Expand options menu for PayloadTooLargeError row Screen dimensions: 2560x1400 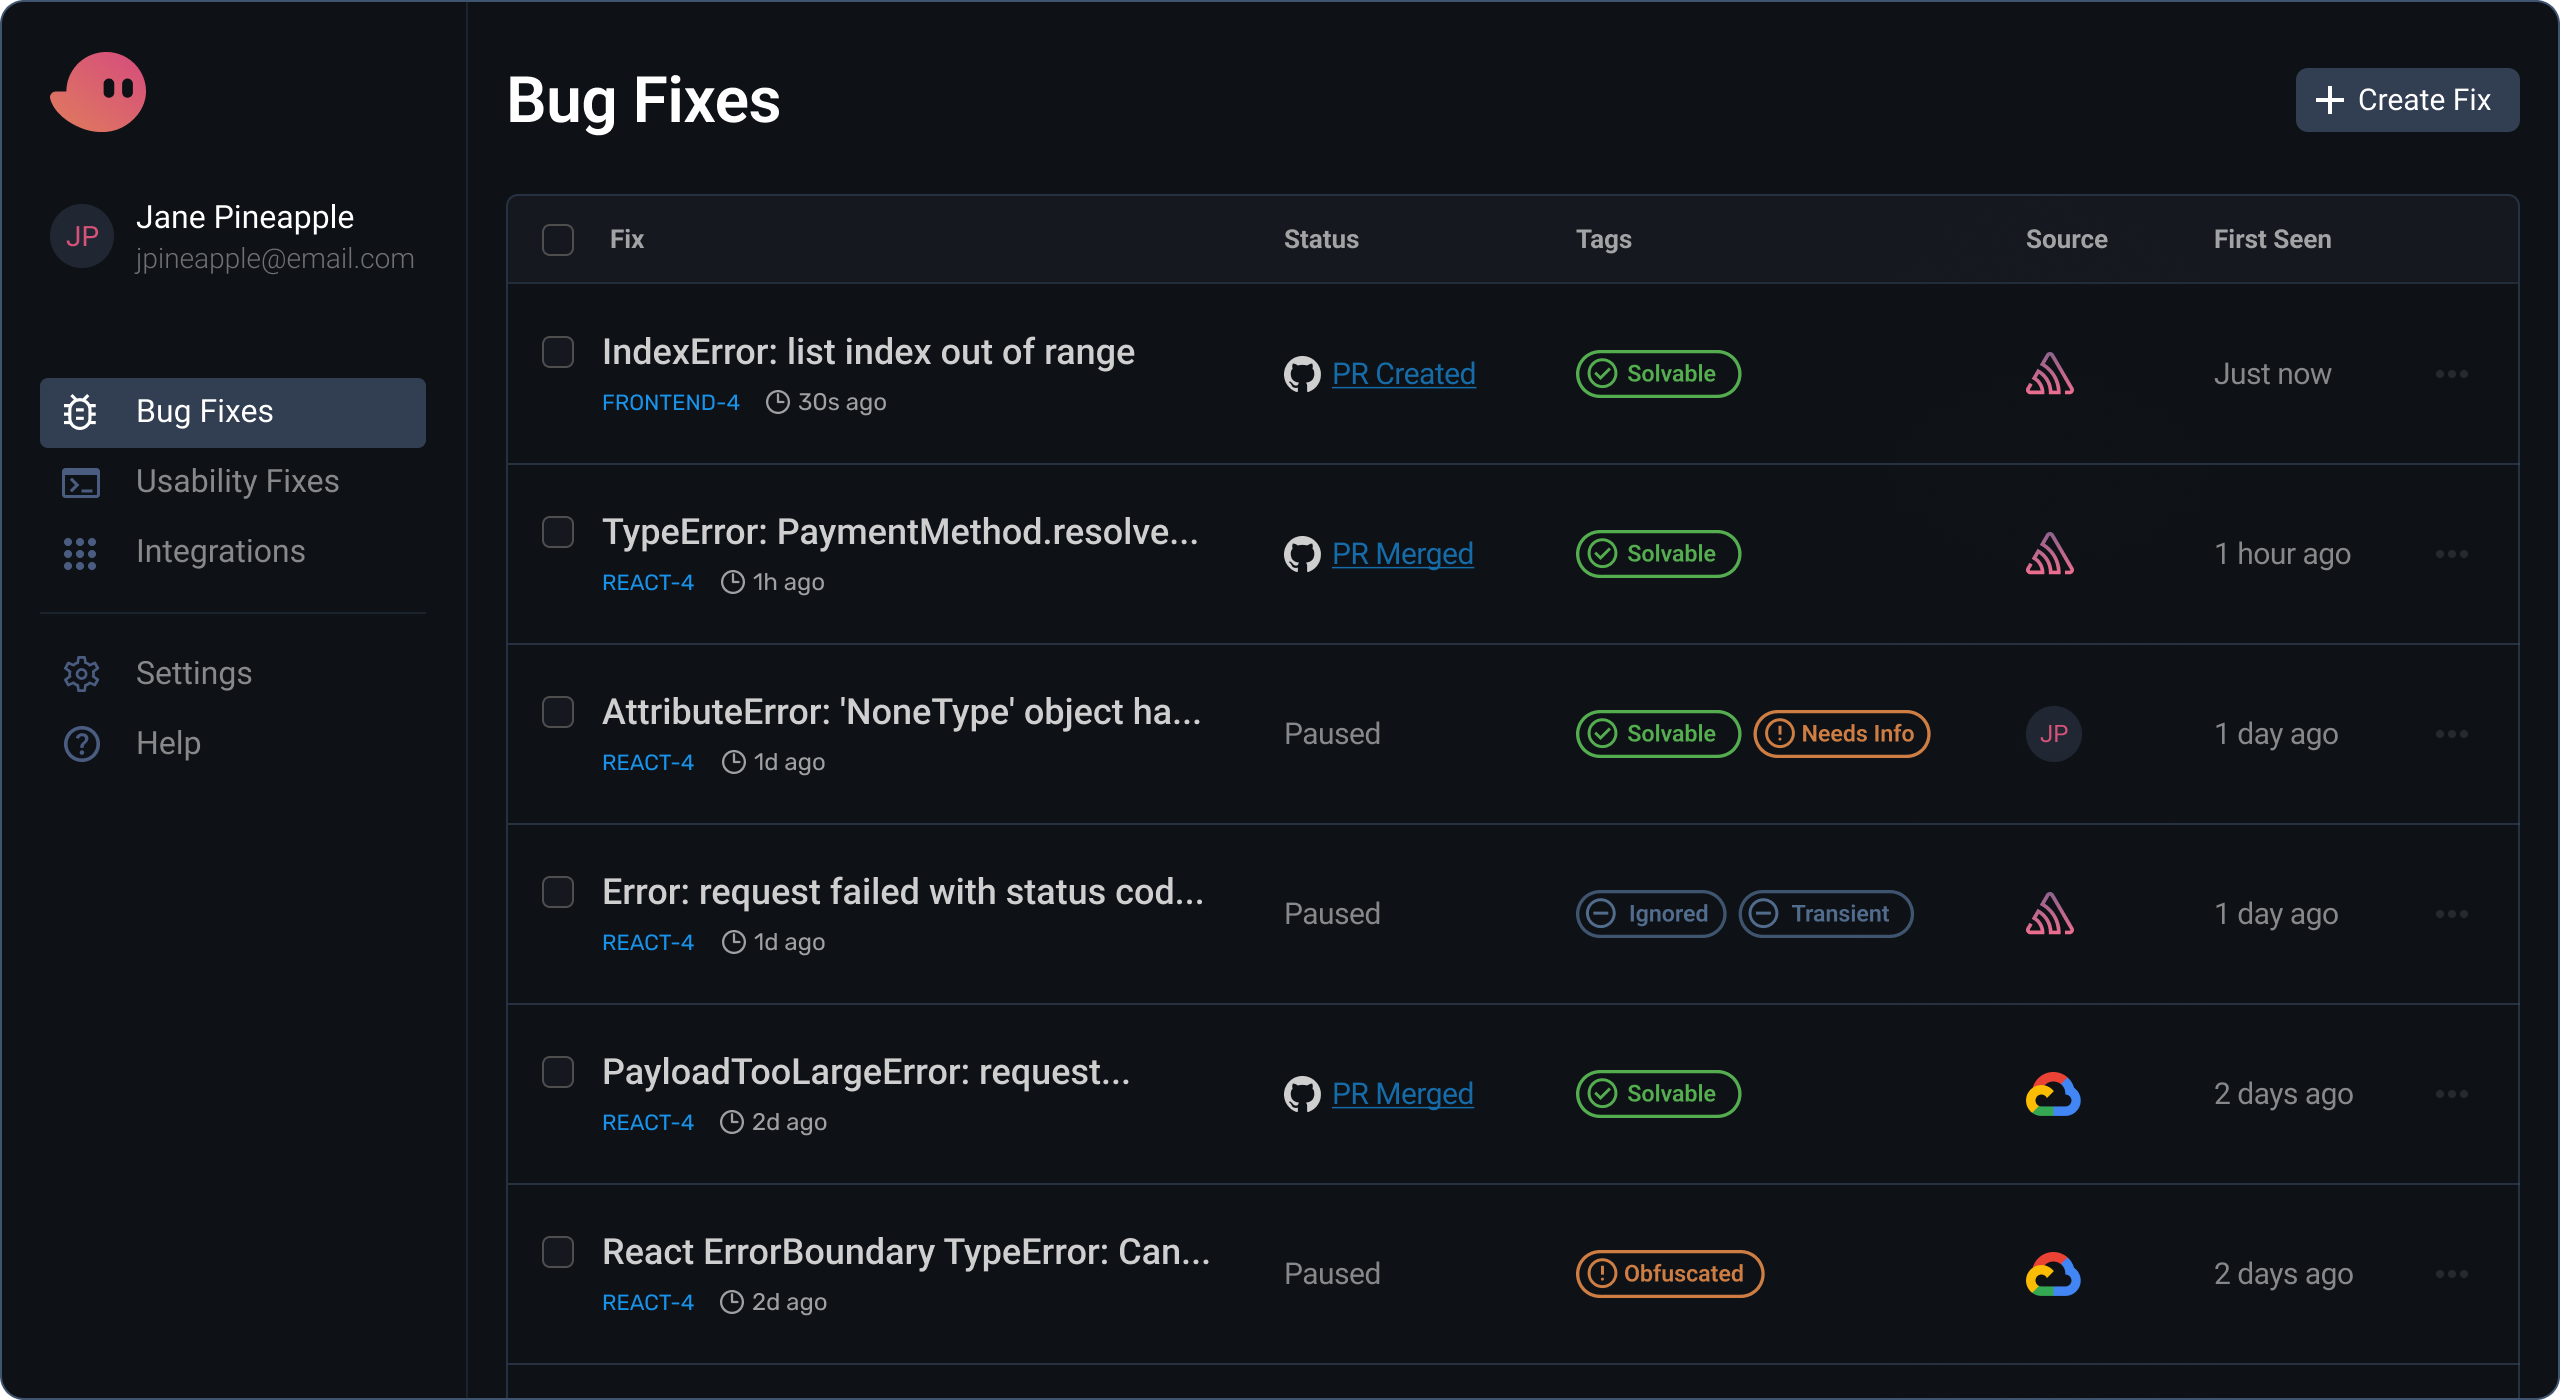click(2451, 1094)
